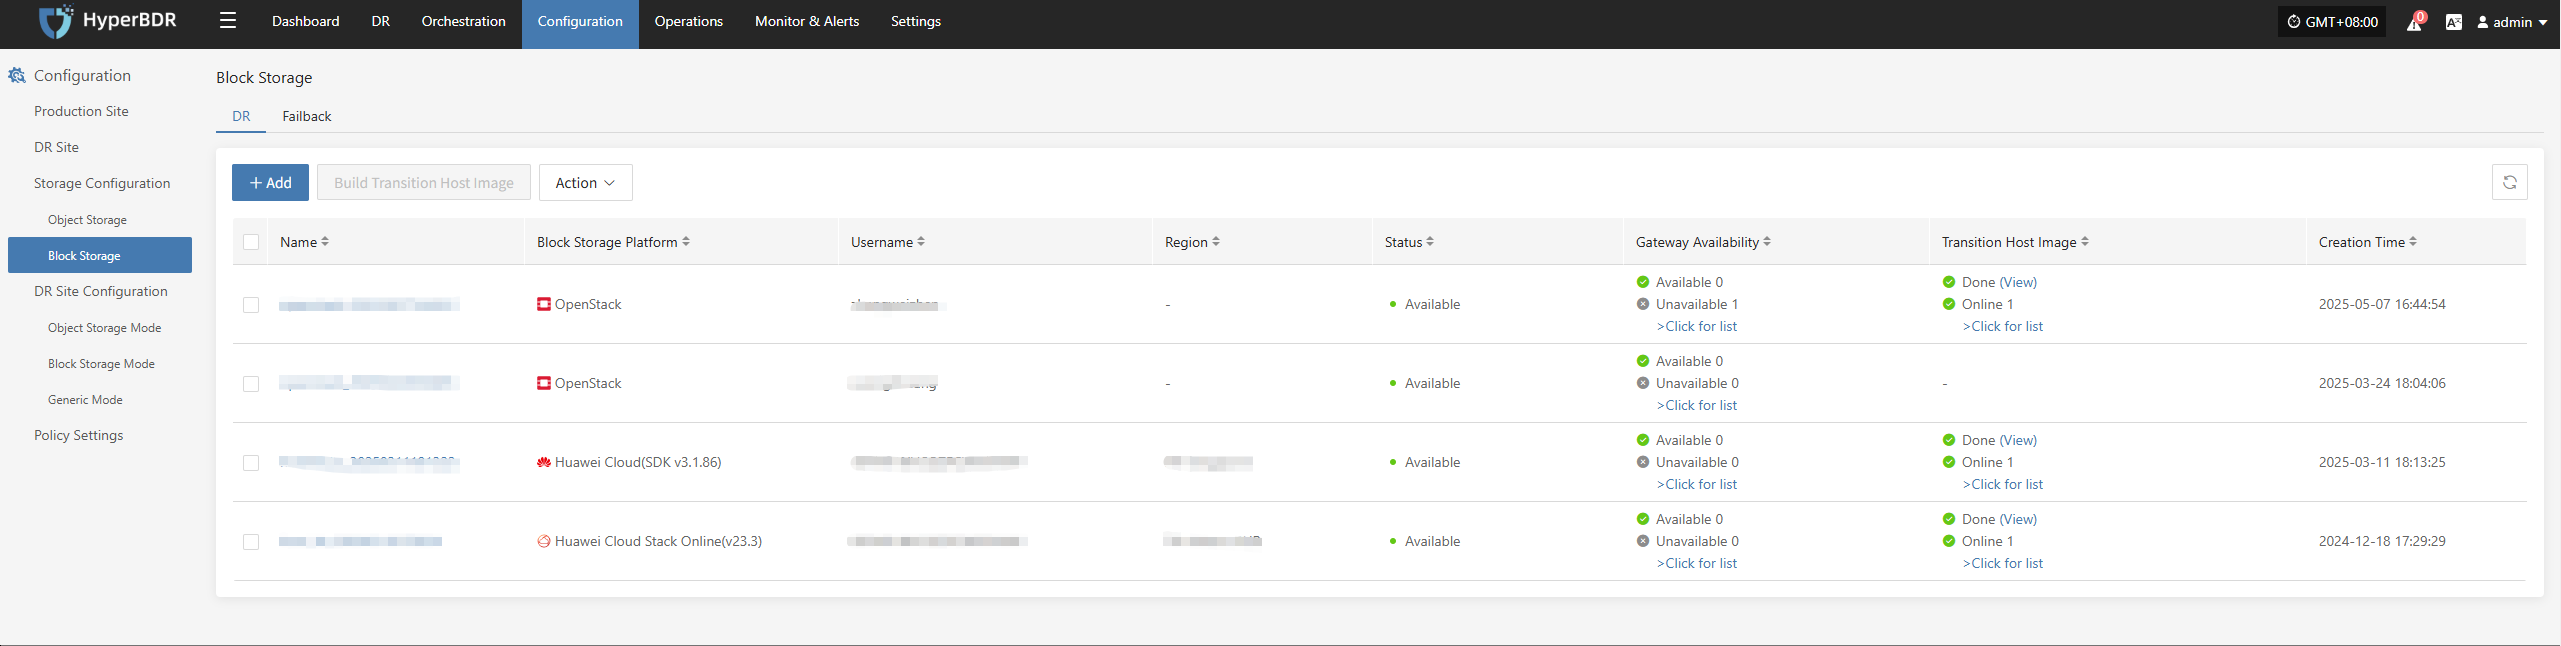Select Block Storage in sidebar
This screenshot has width=2561, height=646.
pos(100,255)
